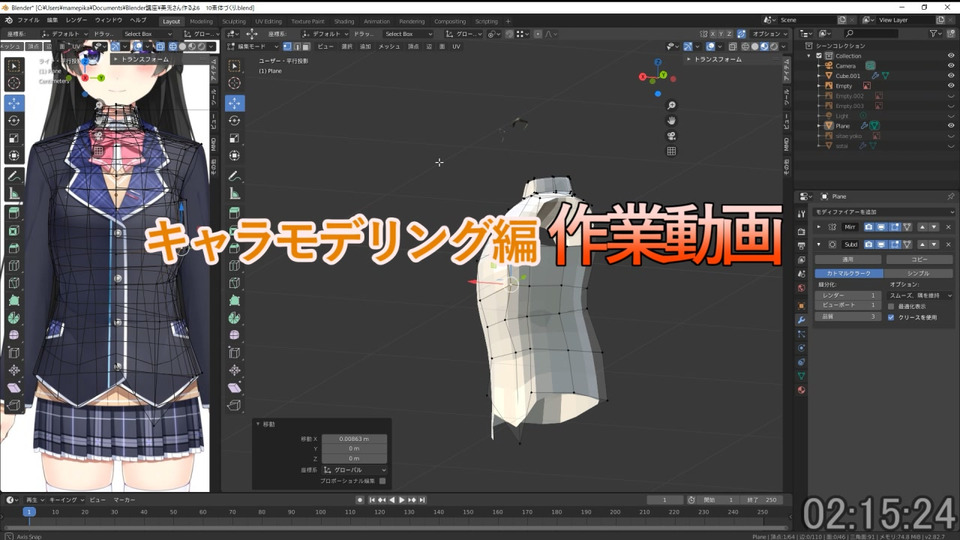
Task: Switch perspective/orthographic grid icon in viewport
Action: click(671, 151)
